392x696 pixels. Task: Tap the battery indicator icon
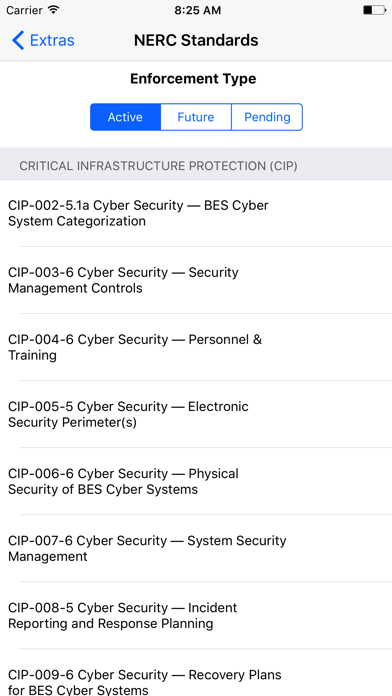pyautogui.click(x=374, y=10)
